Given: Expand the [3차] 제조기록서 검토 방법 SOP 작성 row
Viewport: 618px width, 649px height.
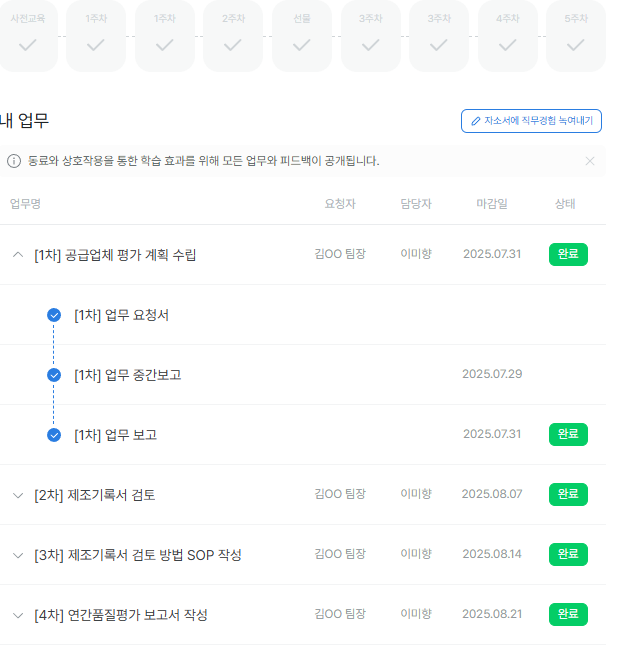Looking at the screenshot, I should click(x=17, y=555).
